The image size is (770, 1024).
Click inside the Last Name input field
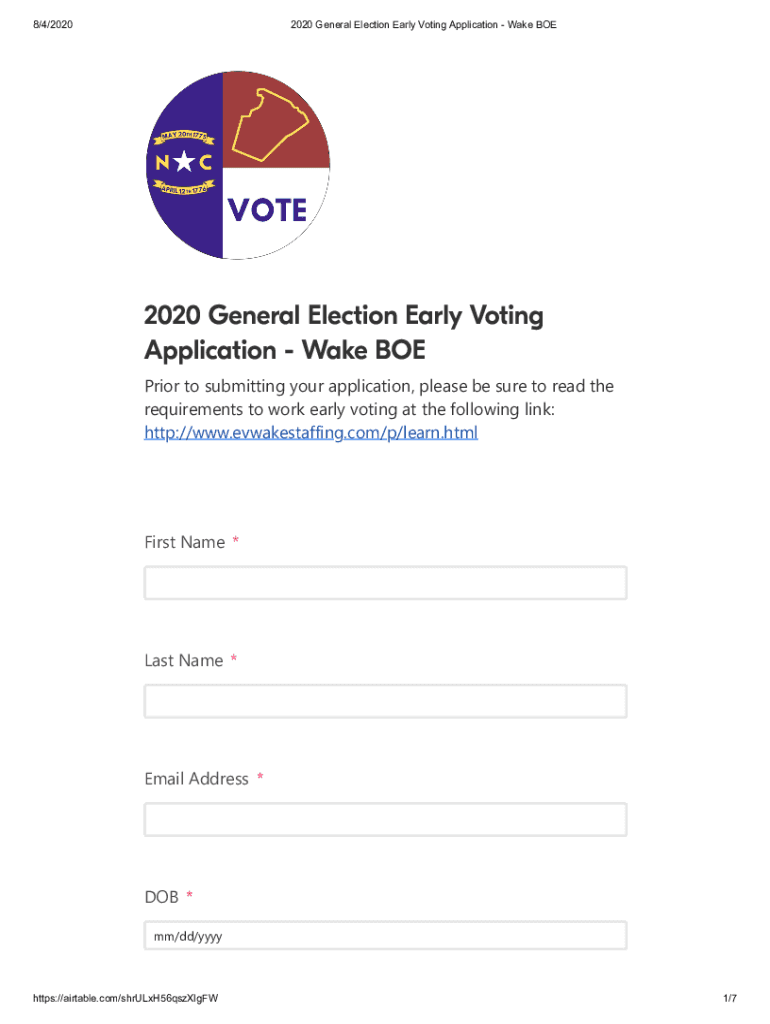point(385,701)
